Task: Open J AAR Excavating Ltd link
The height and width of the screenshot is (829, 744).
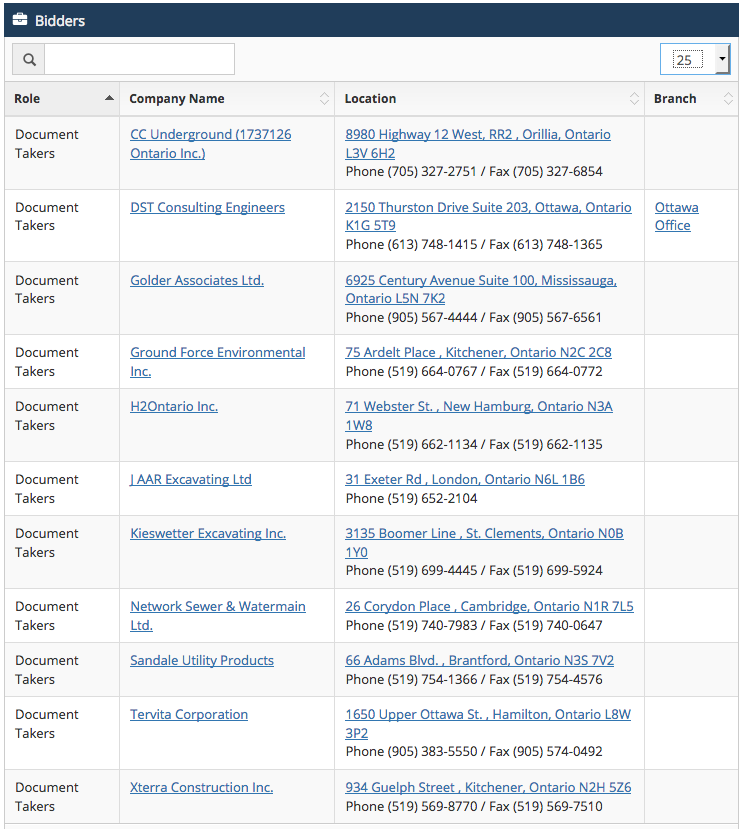Action: (191, 479)
